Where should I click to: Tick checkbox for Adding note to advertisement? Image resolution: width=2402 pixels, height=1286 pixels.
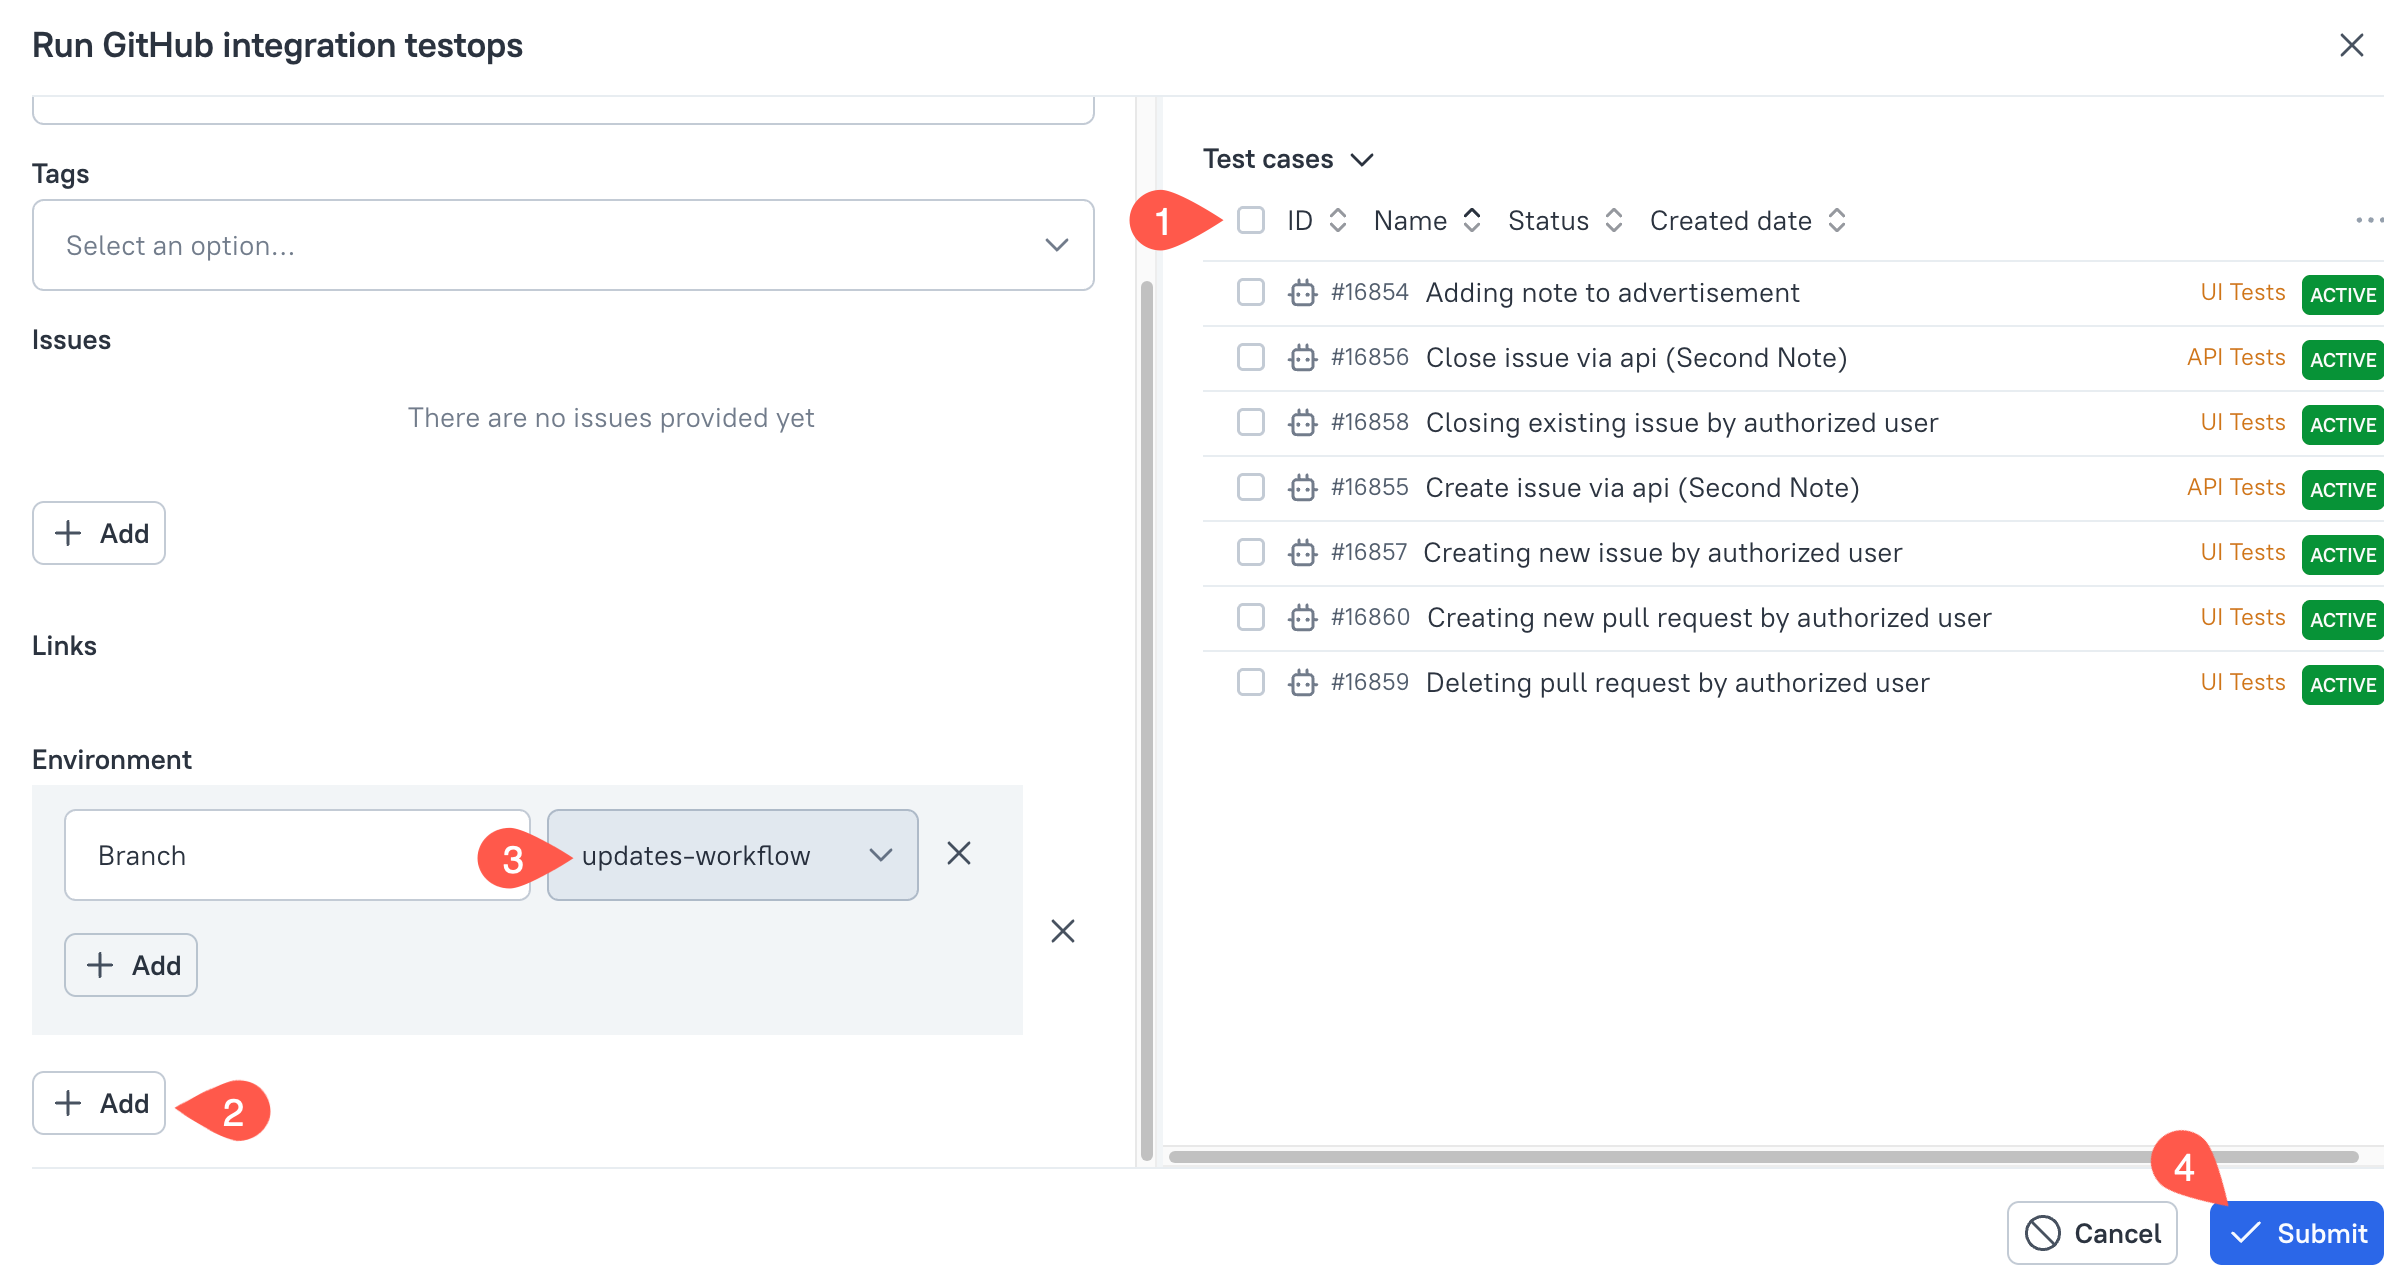coord(1251,293)
